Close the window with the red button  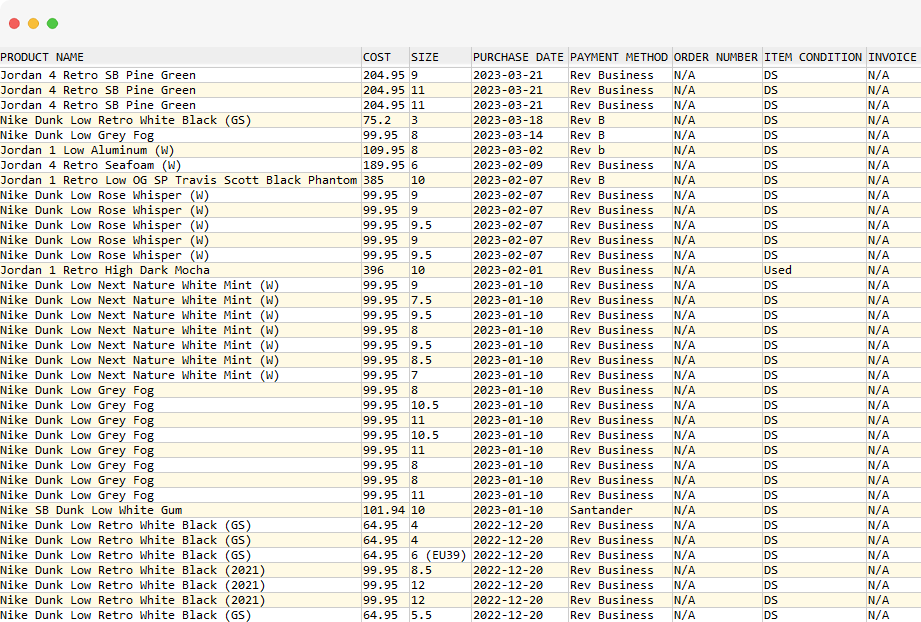(15, 23)
